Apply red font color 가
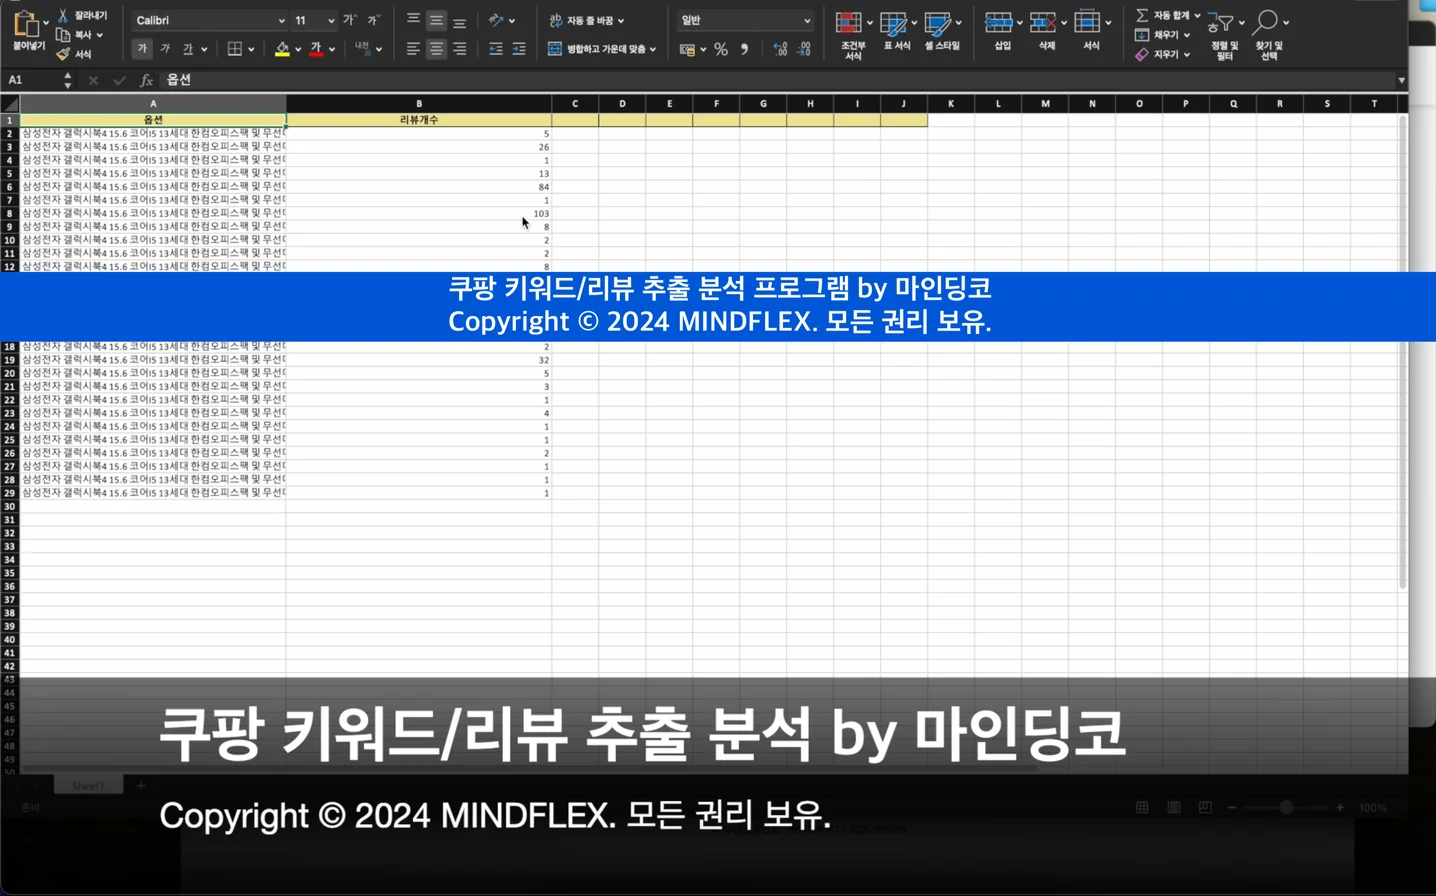Viewport: 1436px width, 896px height. click(316, 49)
